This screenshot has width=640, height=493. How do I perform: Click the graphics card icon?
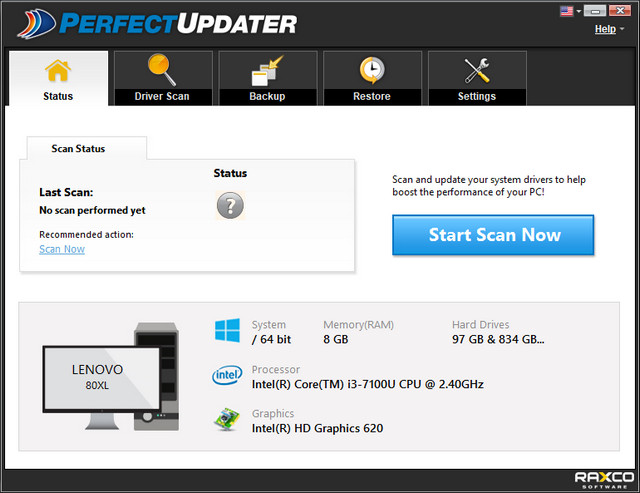point(227,420)
